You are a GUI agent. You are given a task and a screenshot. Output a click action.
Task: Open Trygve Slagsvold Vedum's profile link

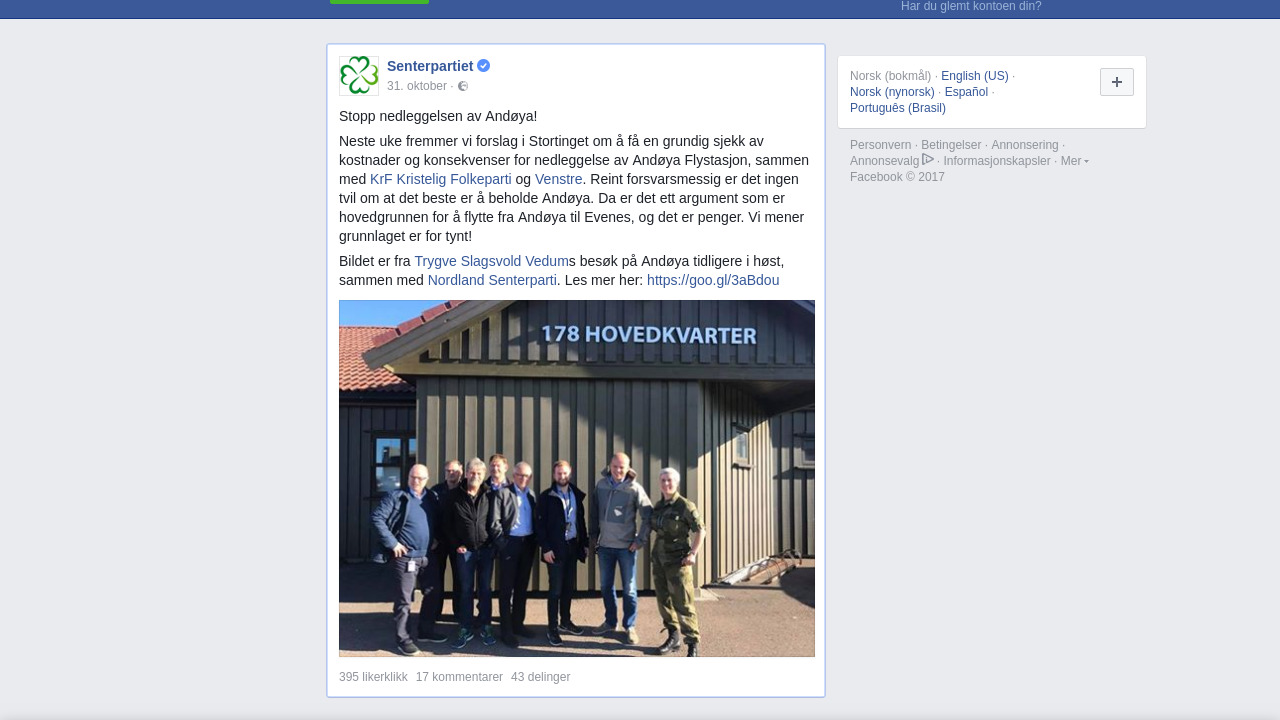491,261
